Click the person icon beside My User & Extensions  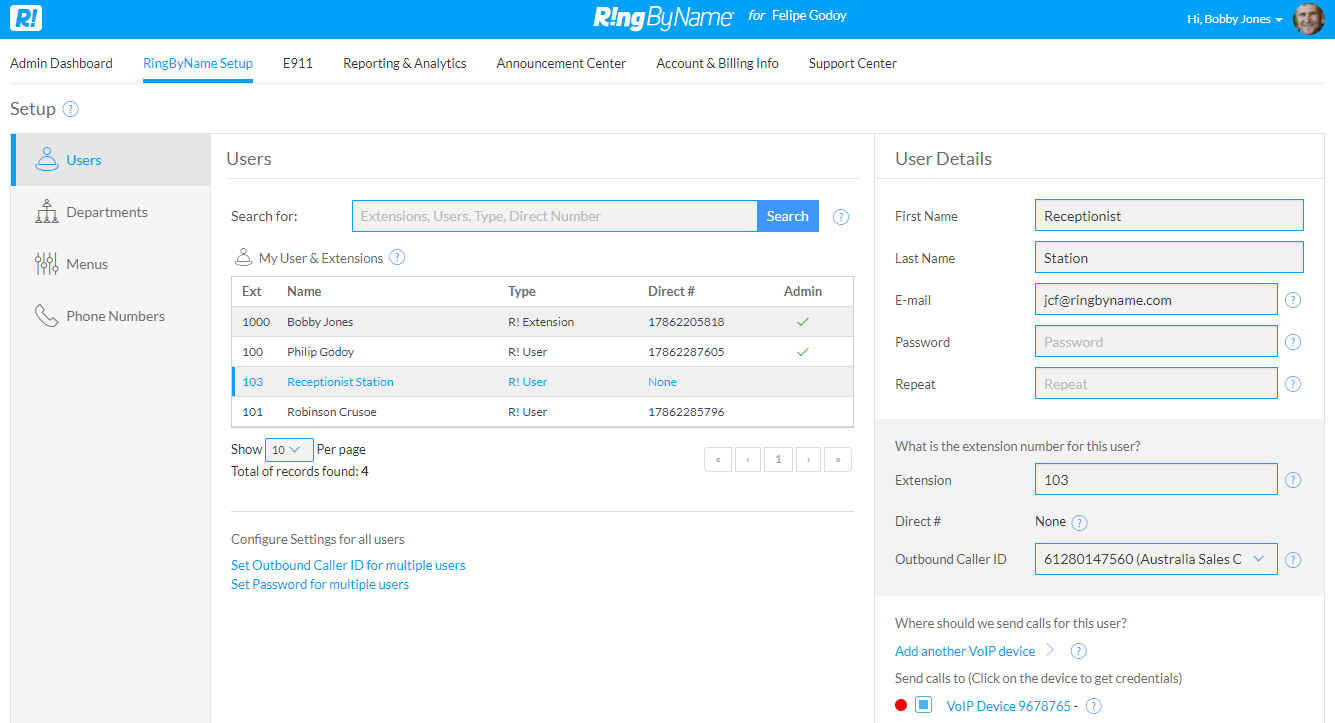coord(243,257)
